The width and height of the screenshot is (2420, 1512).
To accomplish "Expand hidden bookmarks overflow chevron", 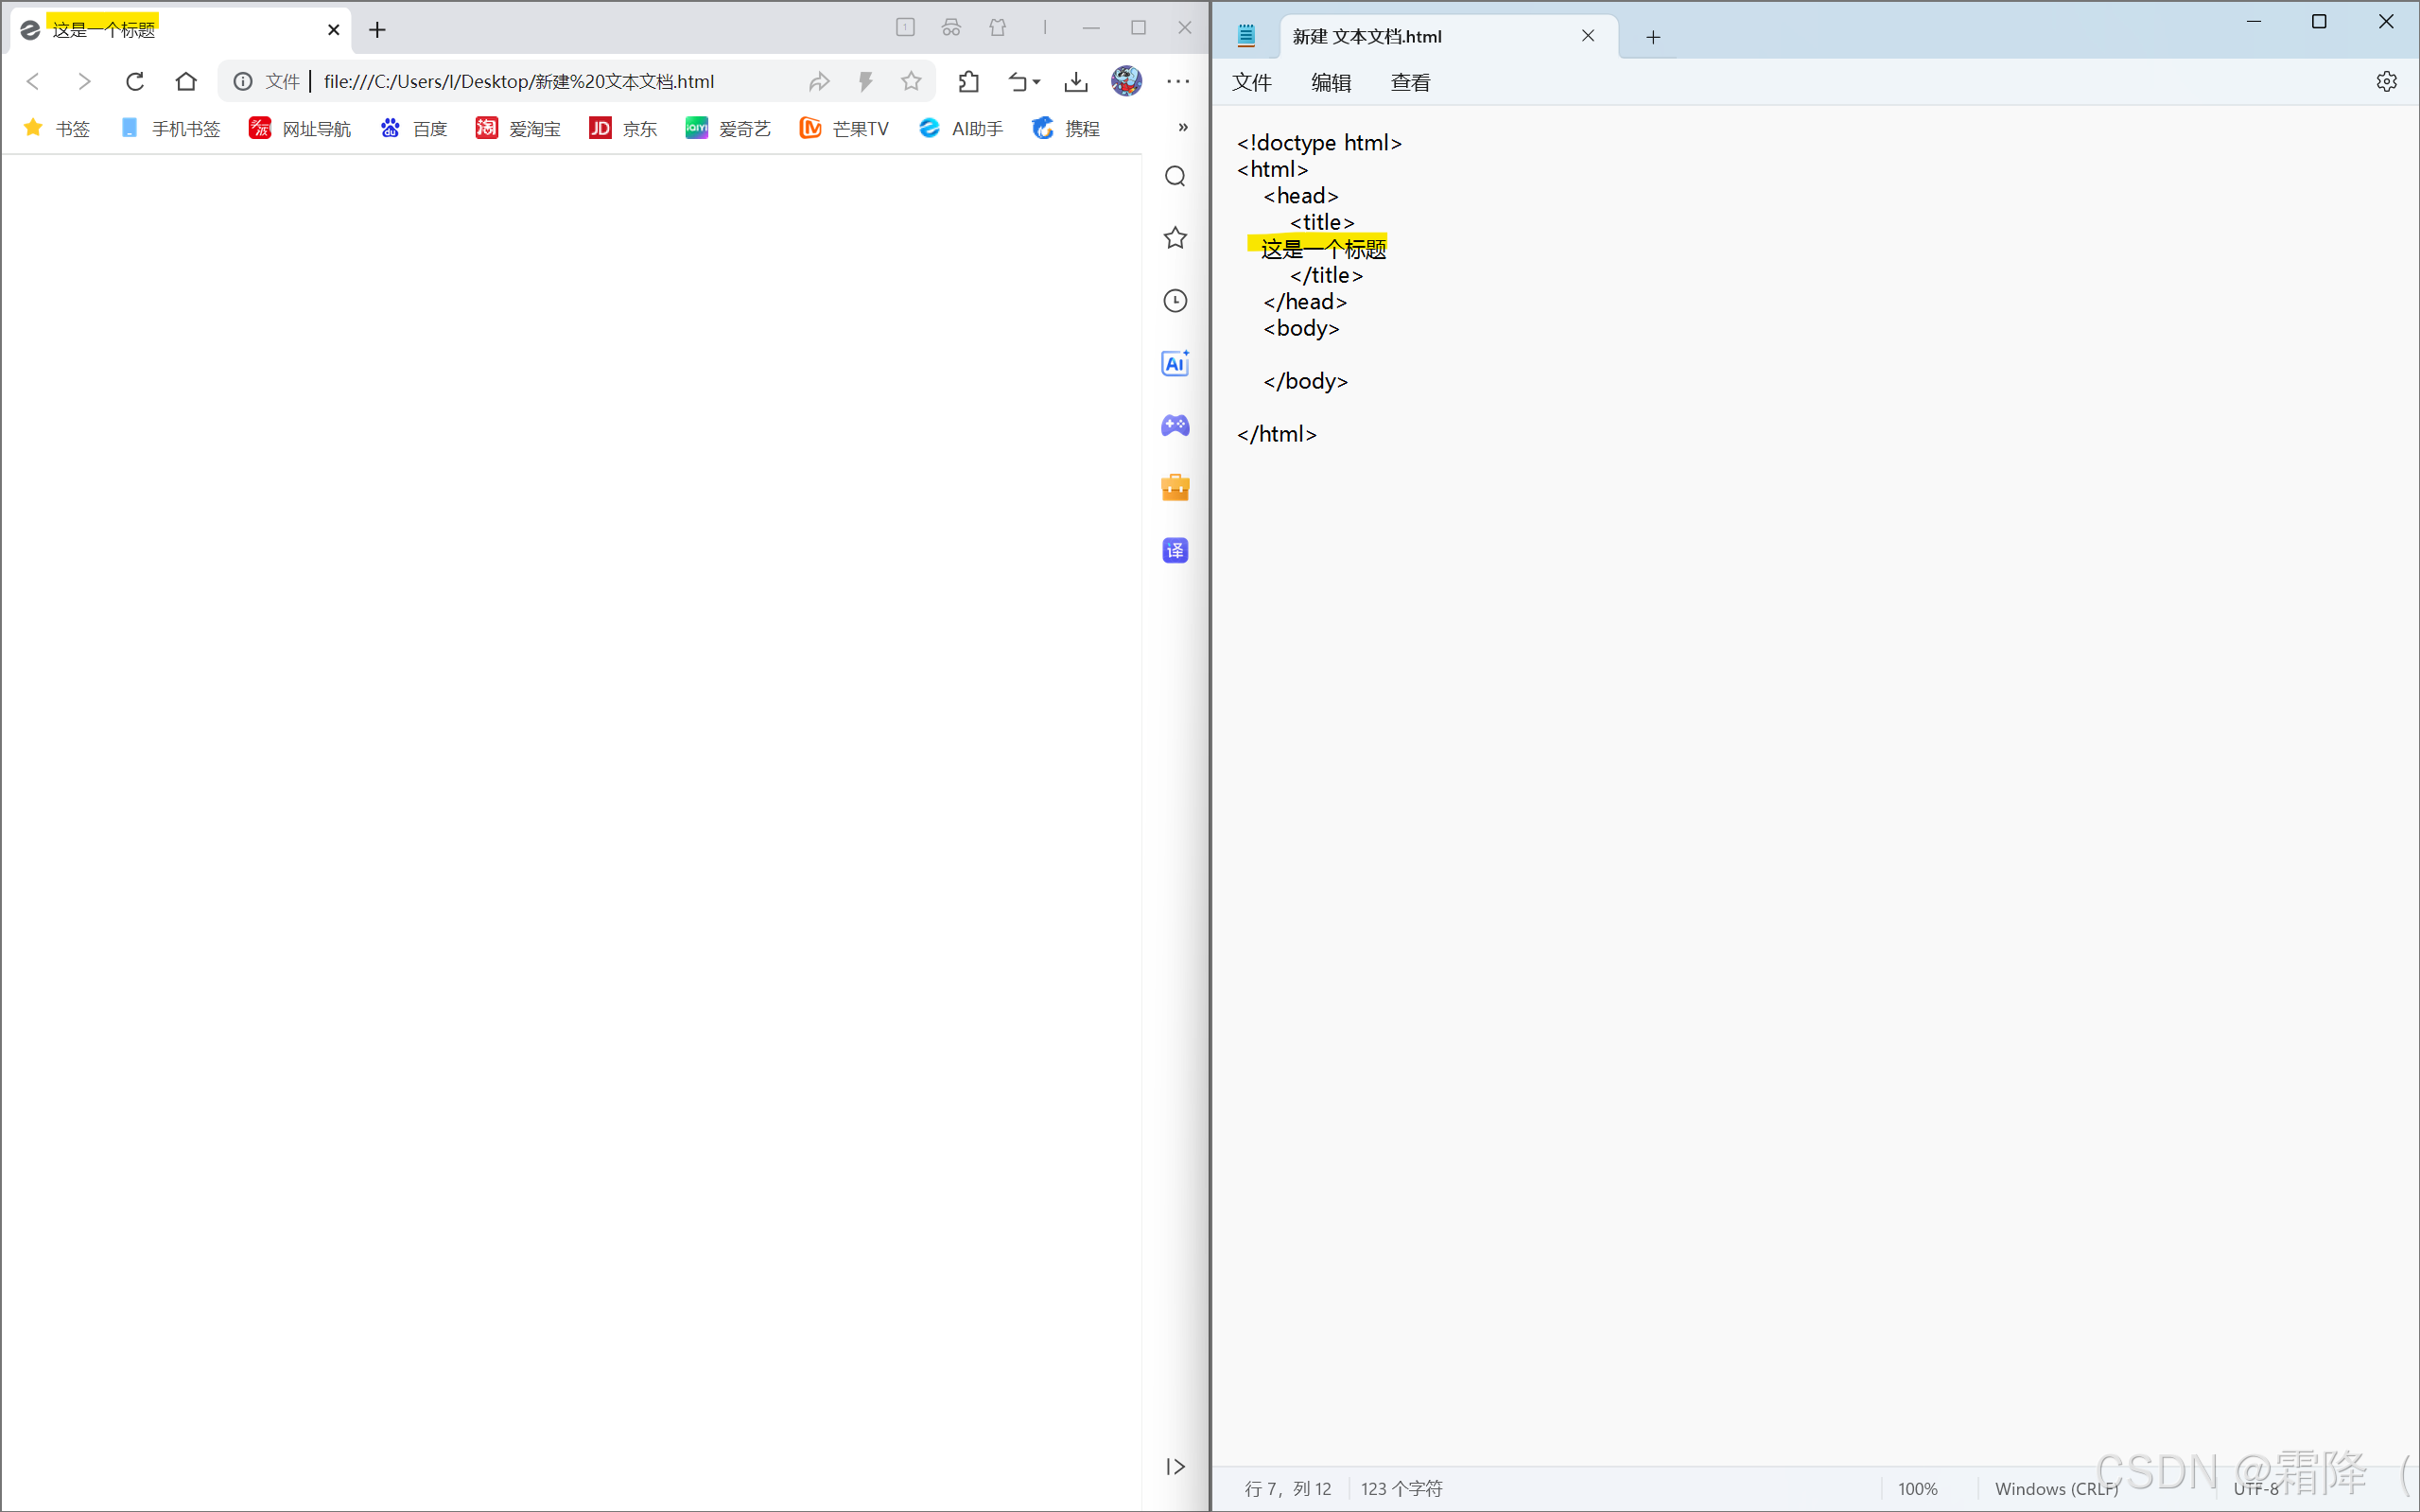I will (x=1183, y=127).
